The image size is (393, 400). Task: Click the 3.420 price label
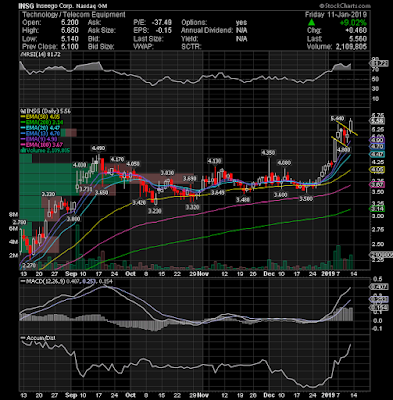point(139,203)
